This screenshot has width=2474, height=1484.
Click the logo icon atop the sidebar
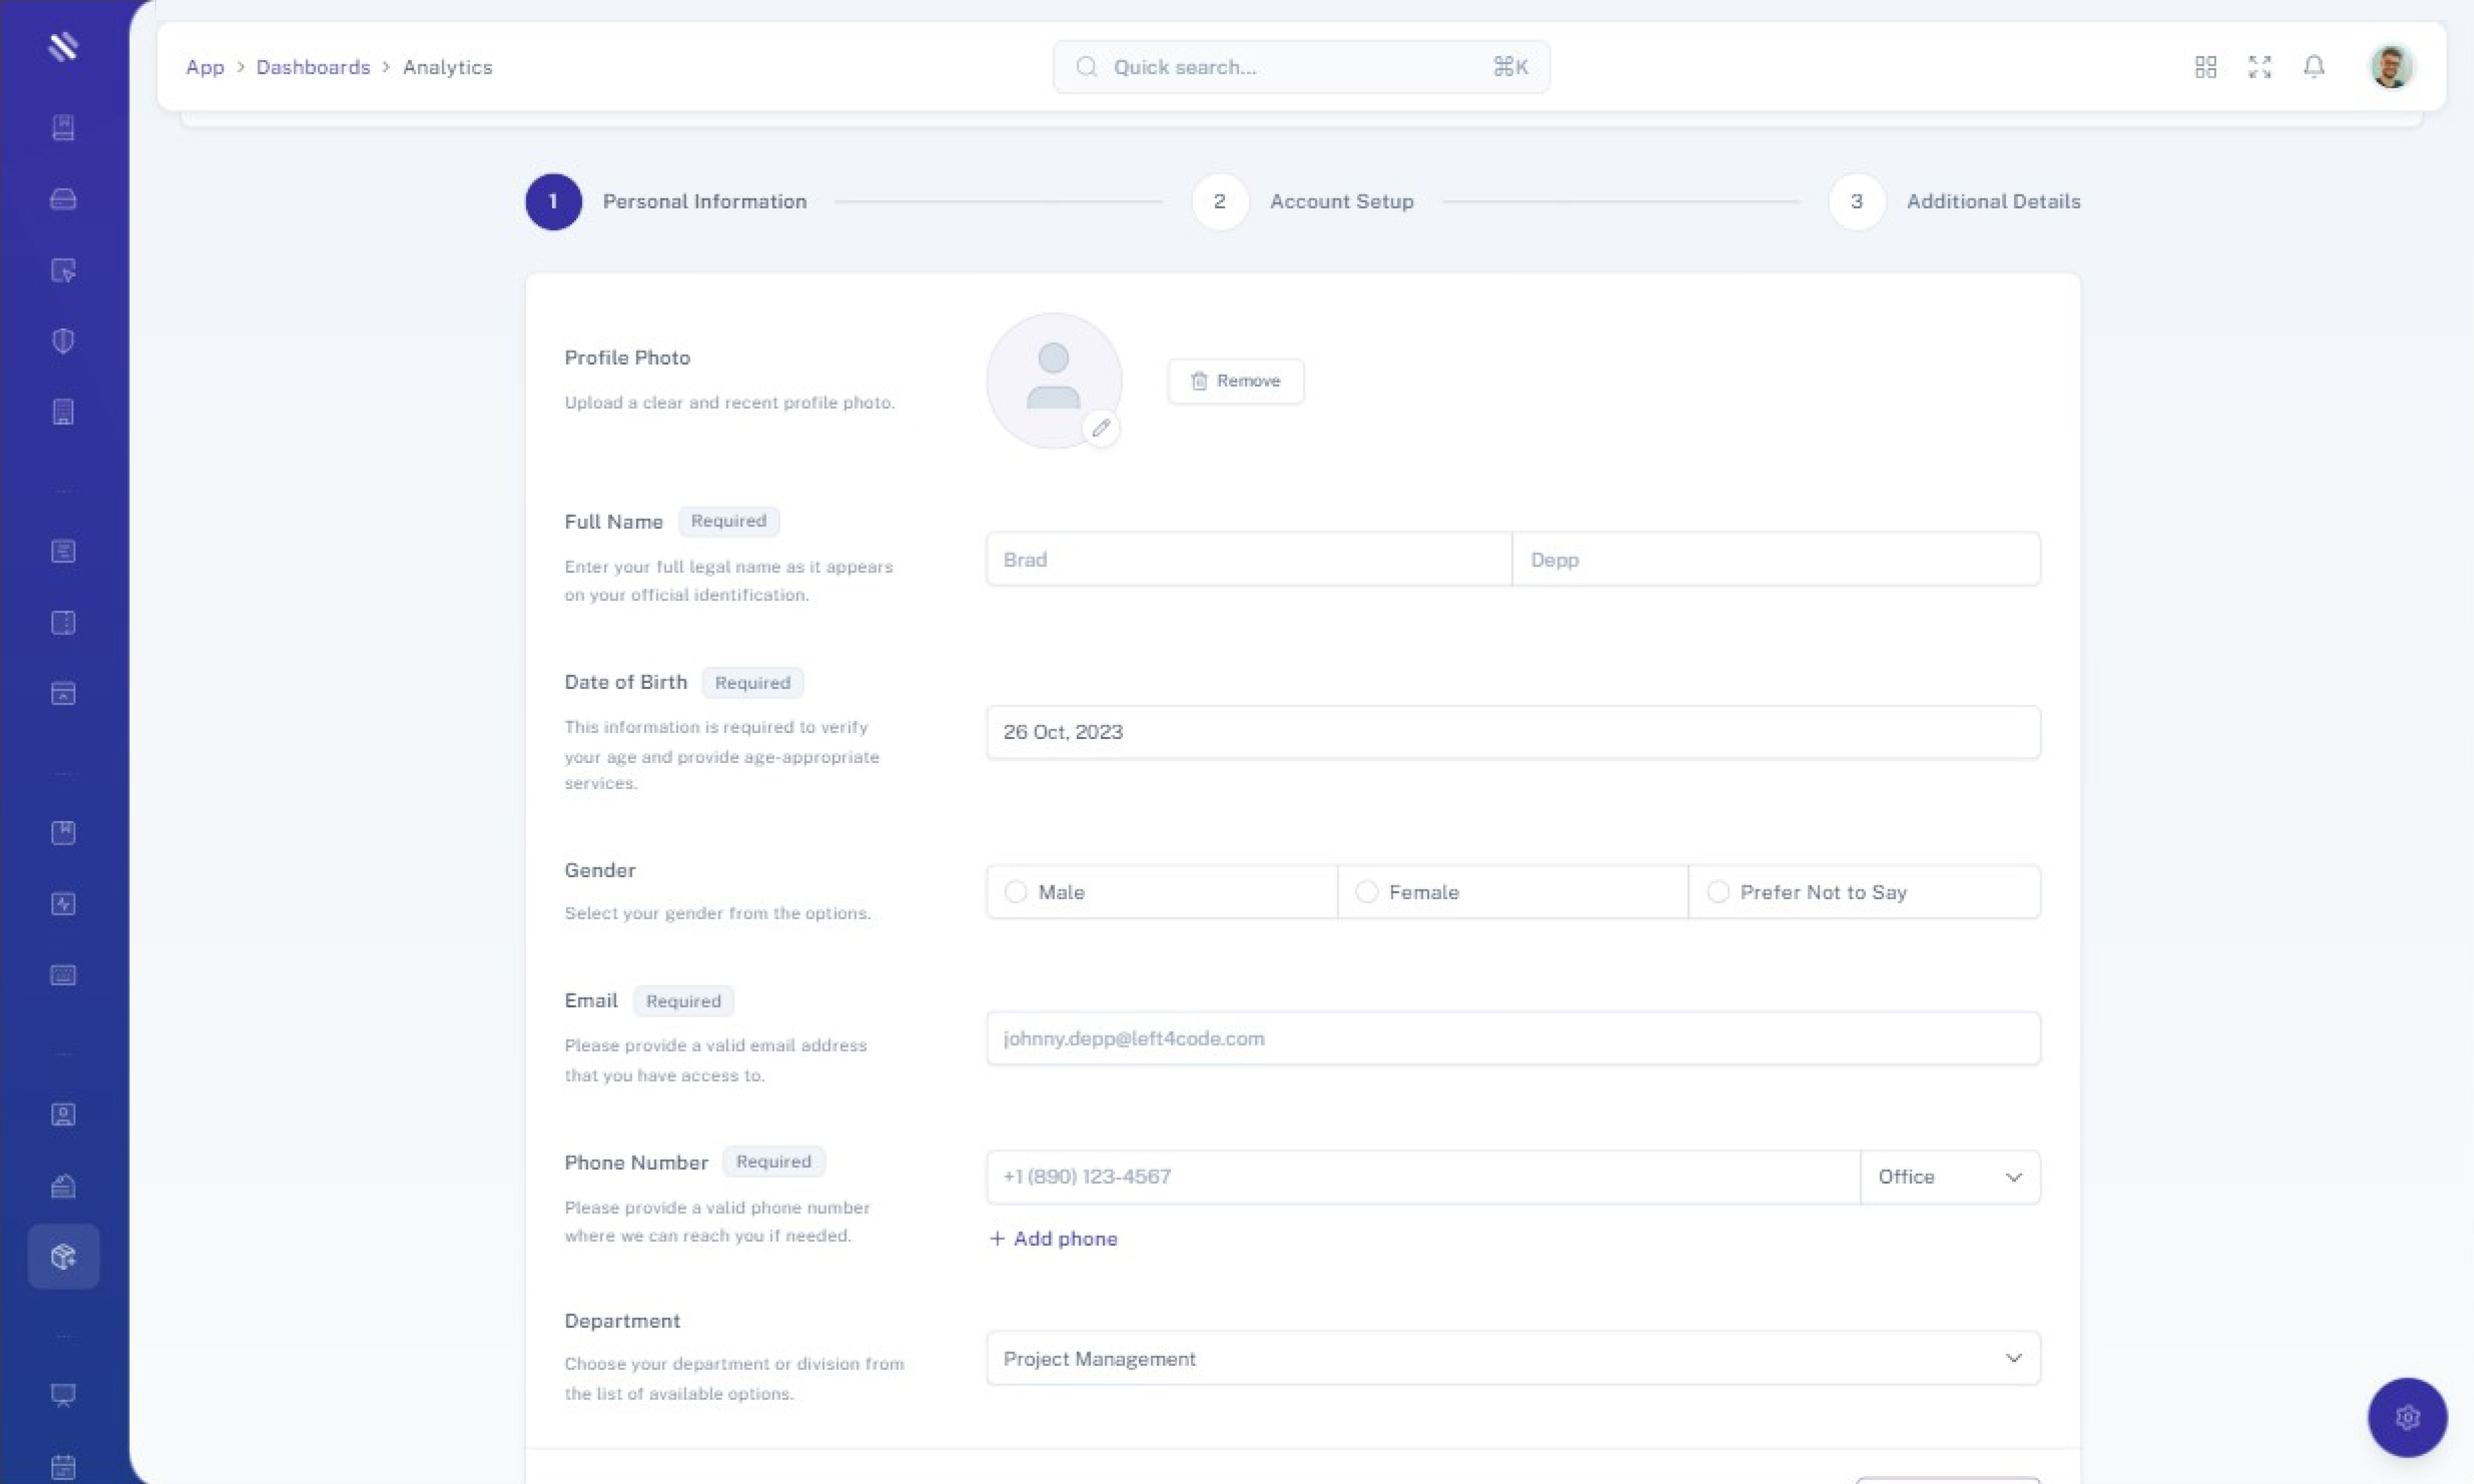click(63, 46)
